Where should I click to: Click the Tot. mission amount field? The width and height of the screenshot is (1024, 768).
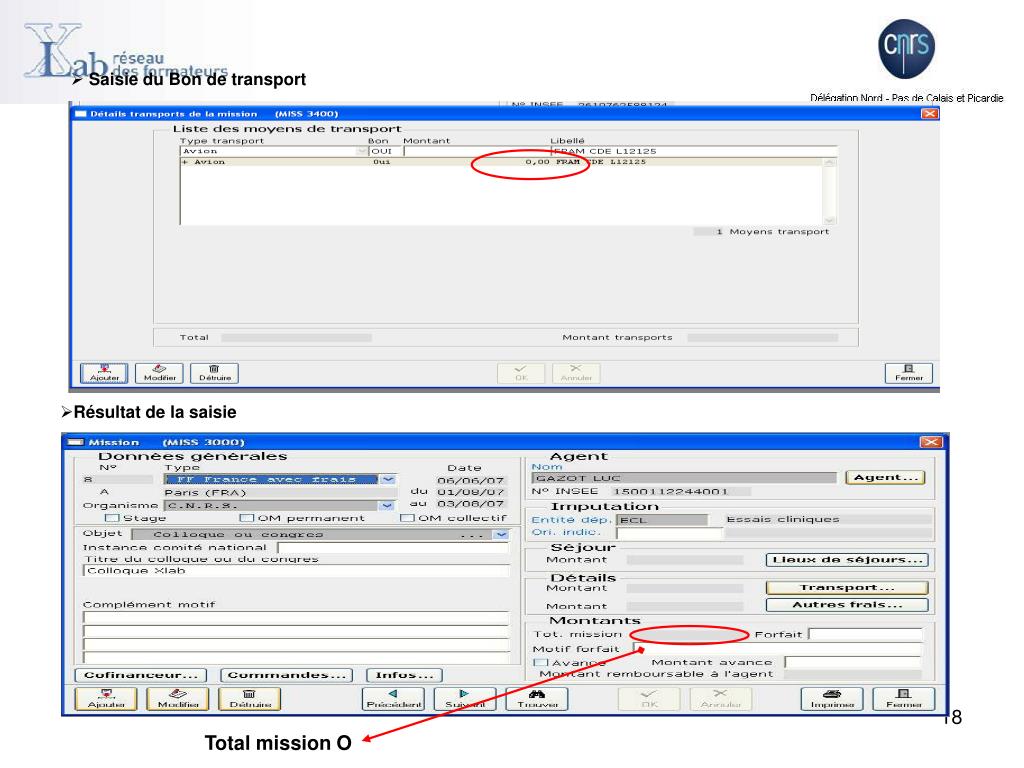688,634
